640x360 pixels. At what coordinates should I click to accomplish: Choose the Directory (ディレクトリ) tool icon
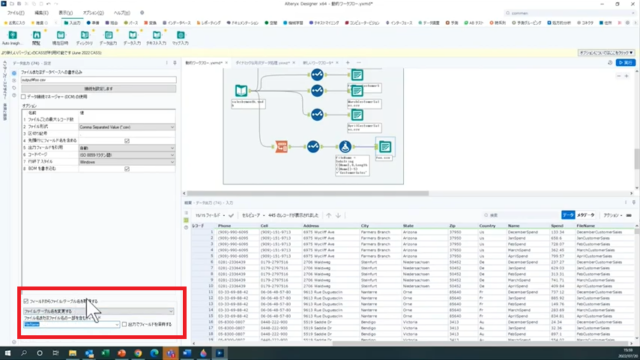tap(84, 35)
